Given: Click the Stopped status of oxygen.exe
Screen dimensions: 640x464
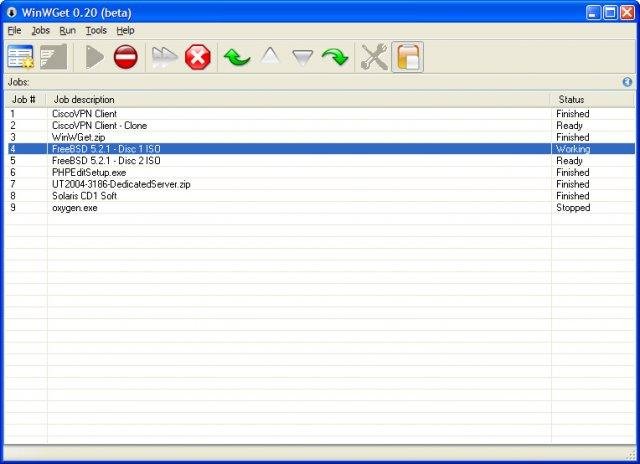Looking at the screenshot, I should tap(573, 208).
